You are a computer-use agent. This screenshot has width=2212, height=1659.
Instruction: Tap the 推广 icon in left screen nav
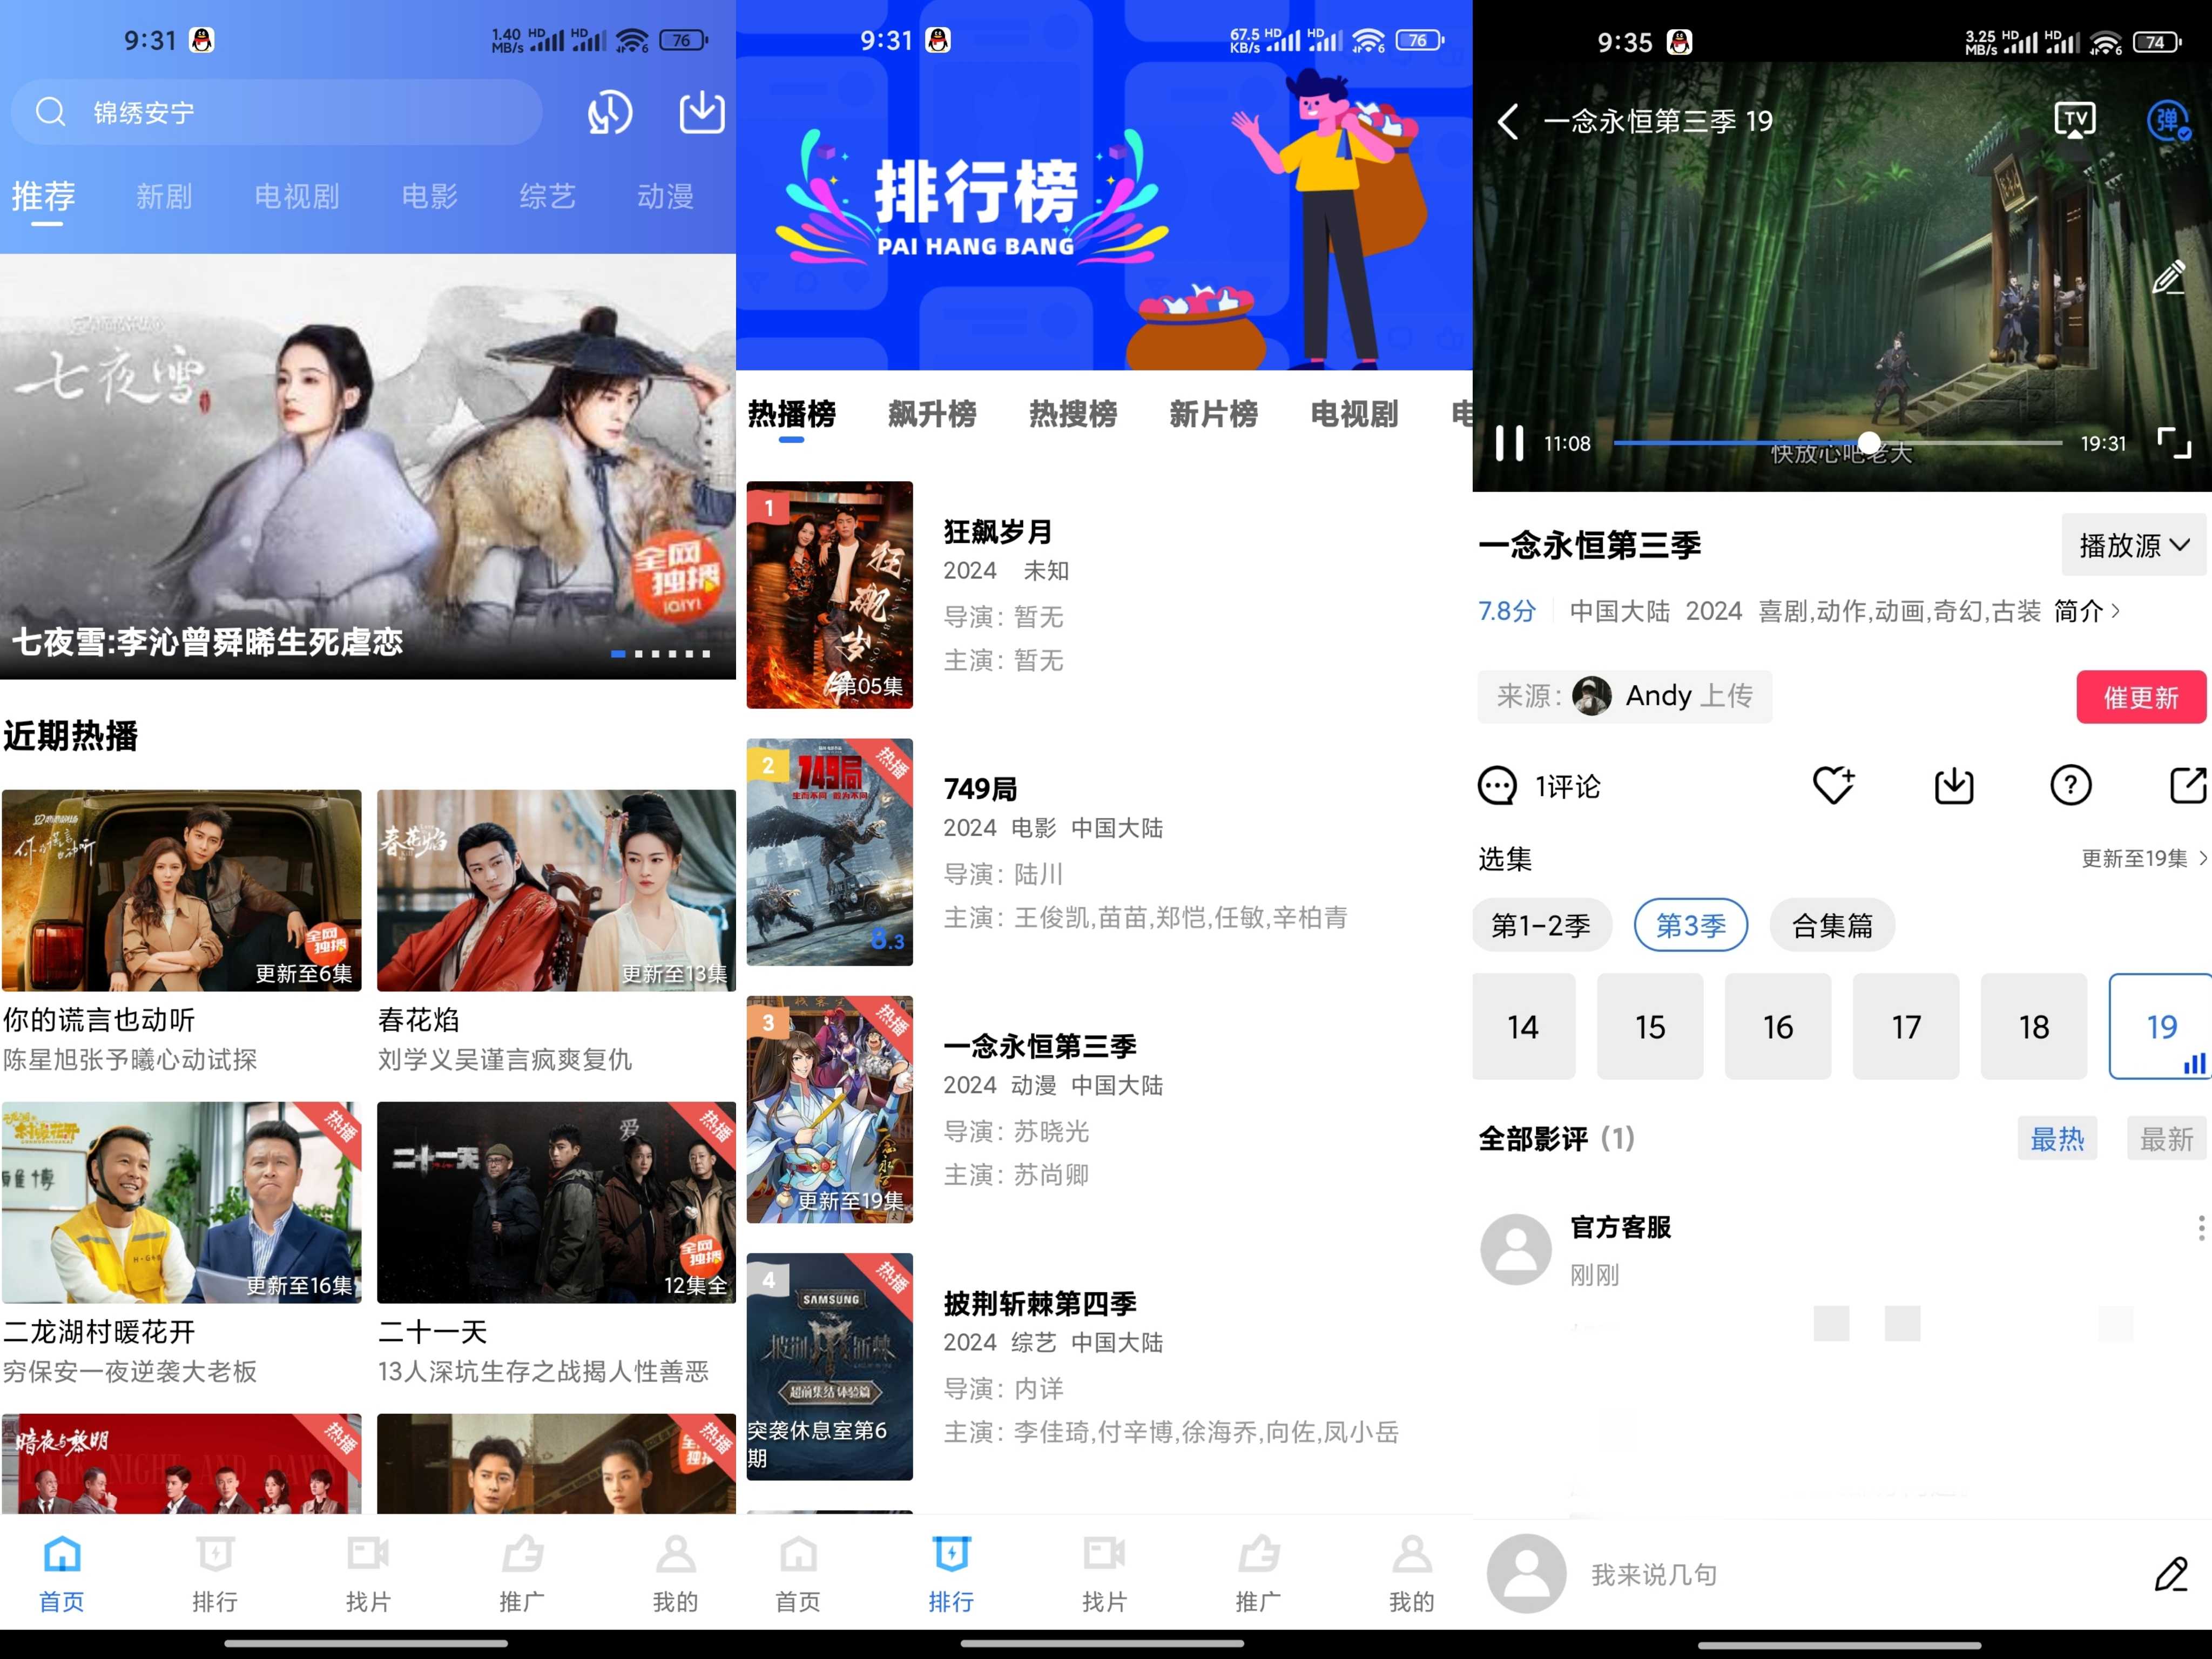coord(522,1554)
